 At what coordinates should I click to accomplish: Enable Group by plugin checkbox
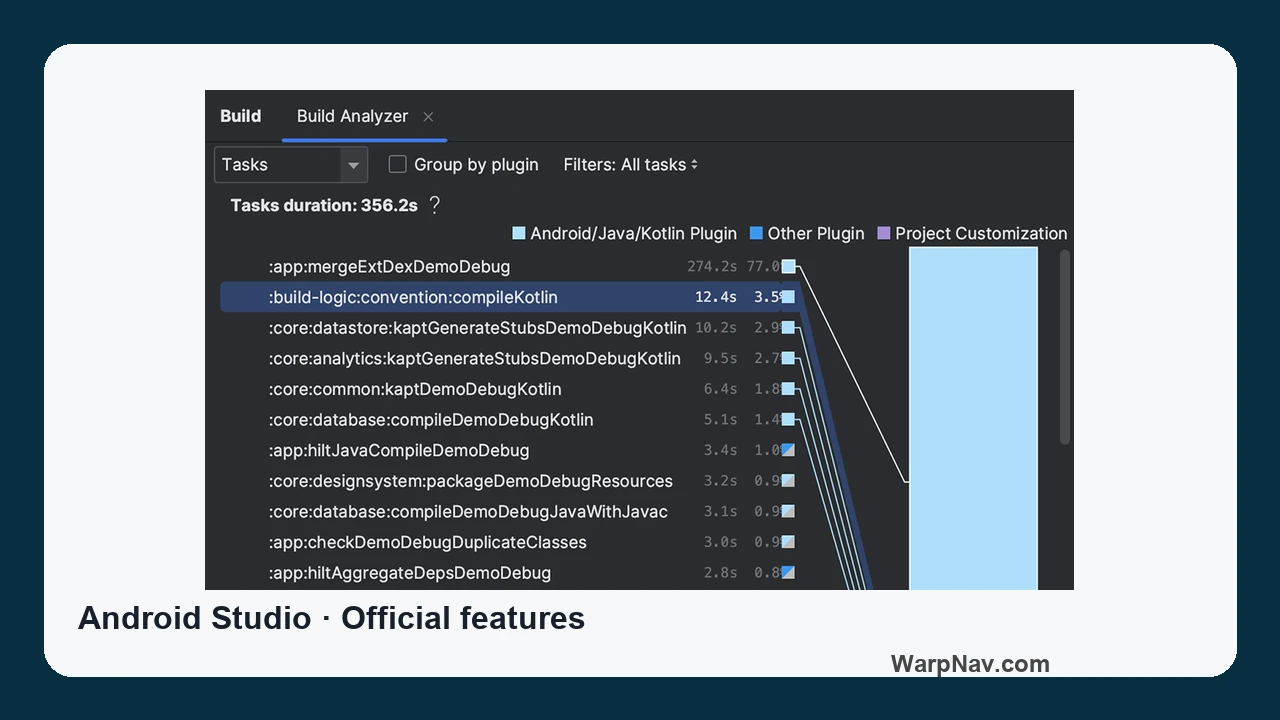pos(398,165)
